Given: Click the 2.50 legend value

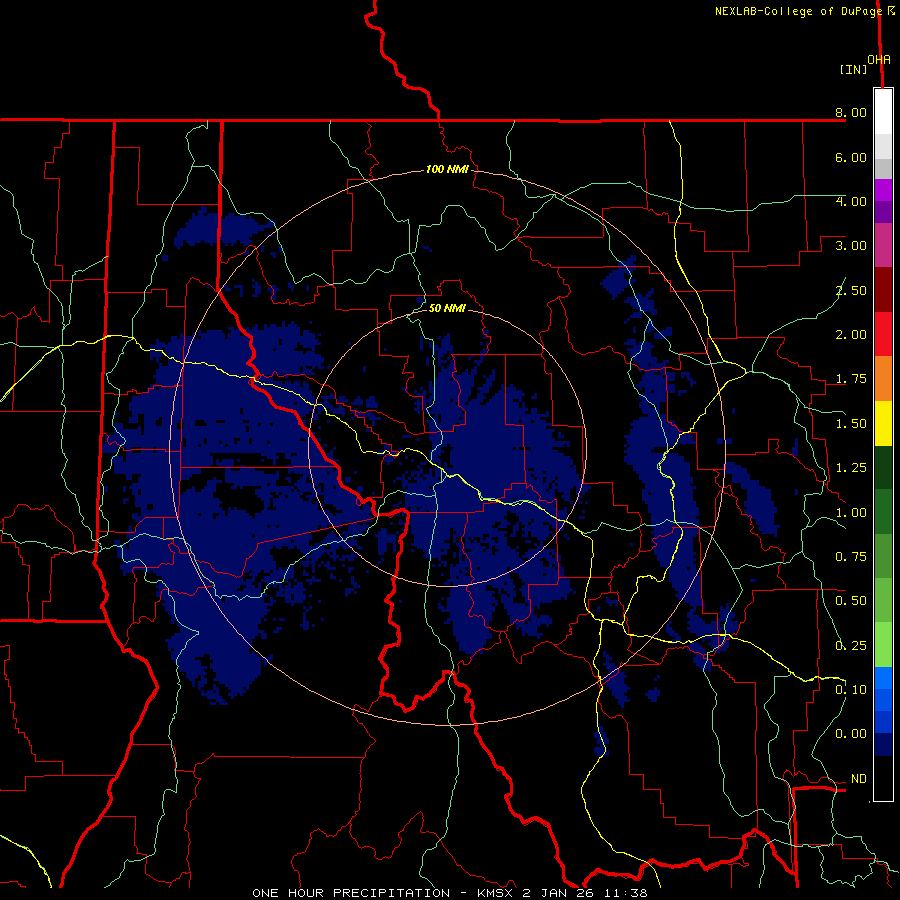Looking at the screenshot, I should [x=851, y=290].
